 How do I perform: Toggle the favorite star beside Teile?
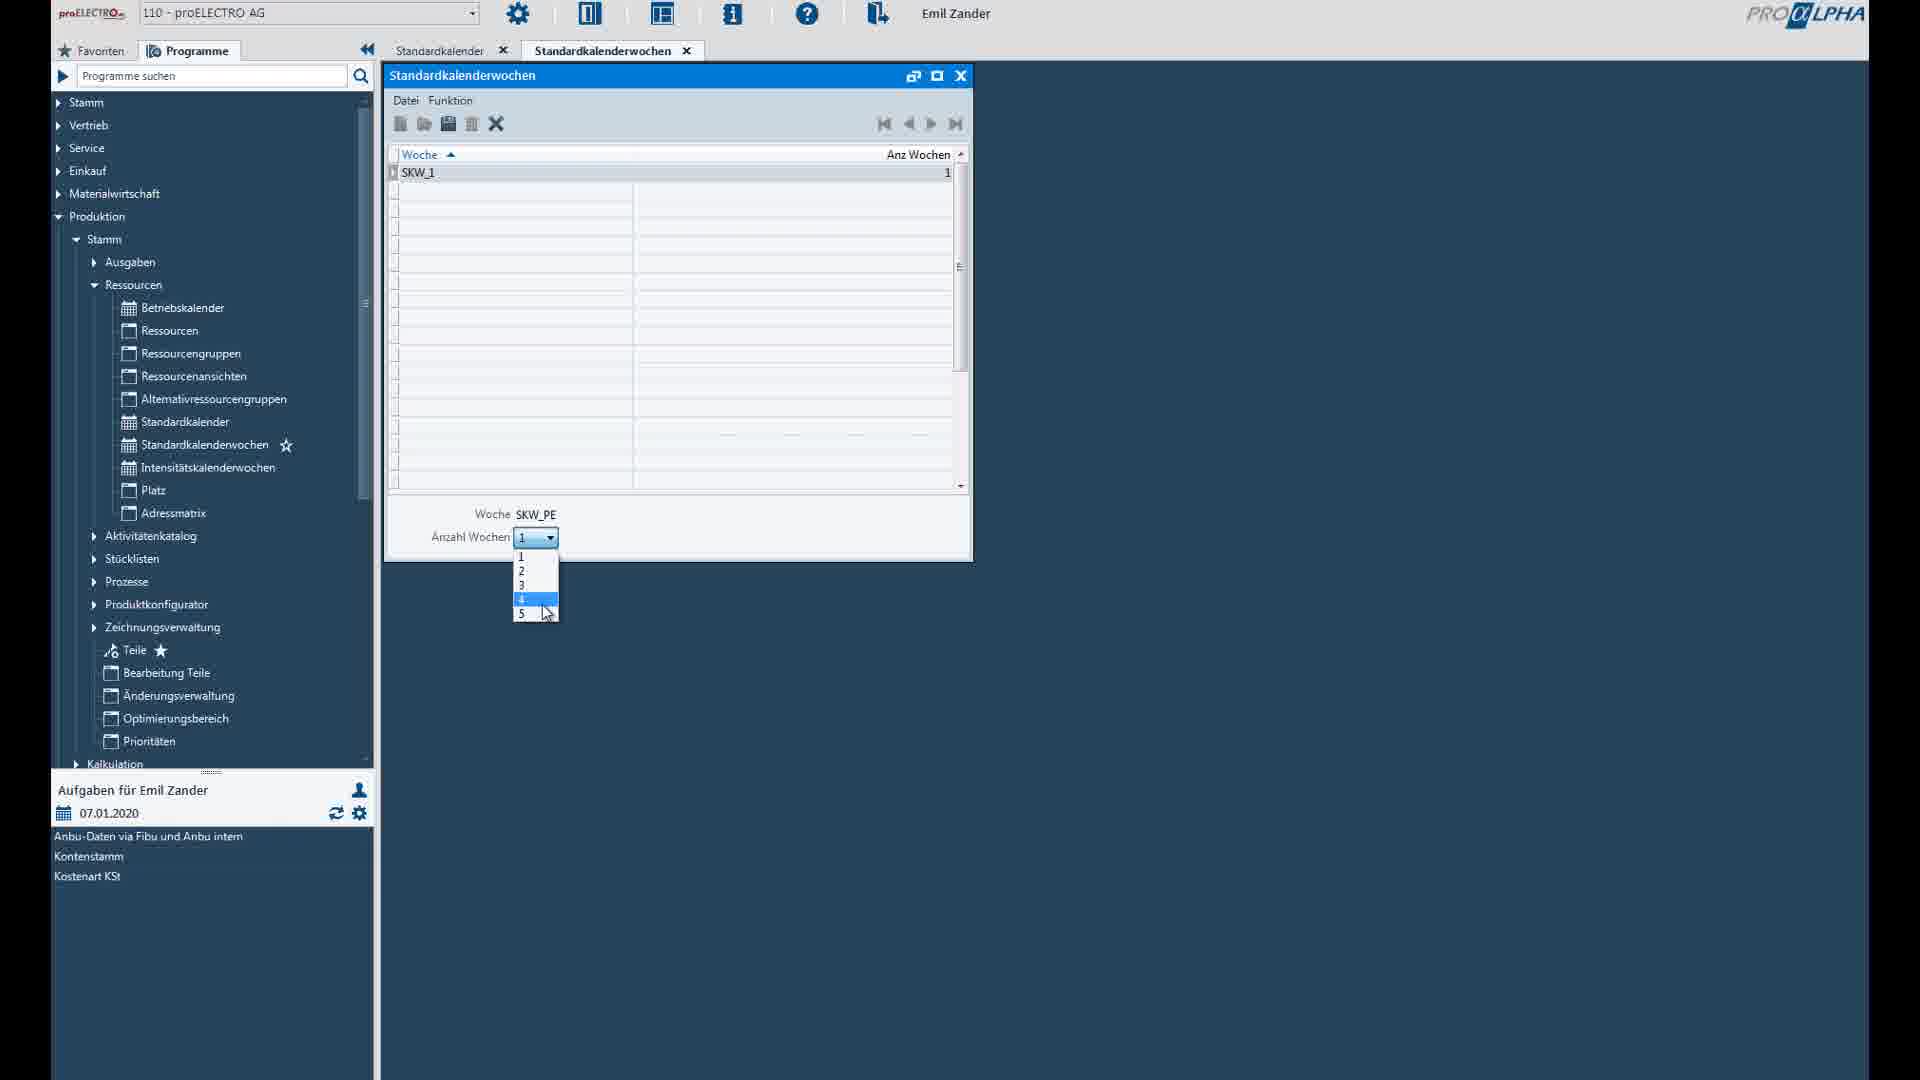pyautogui.click(x=161, y=651)
